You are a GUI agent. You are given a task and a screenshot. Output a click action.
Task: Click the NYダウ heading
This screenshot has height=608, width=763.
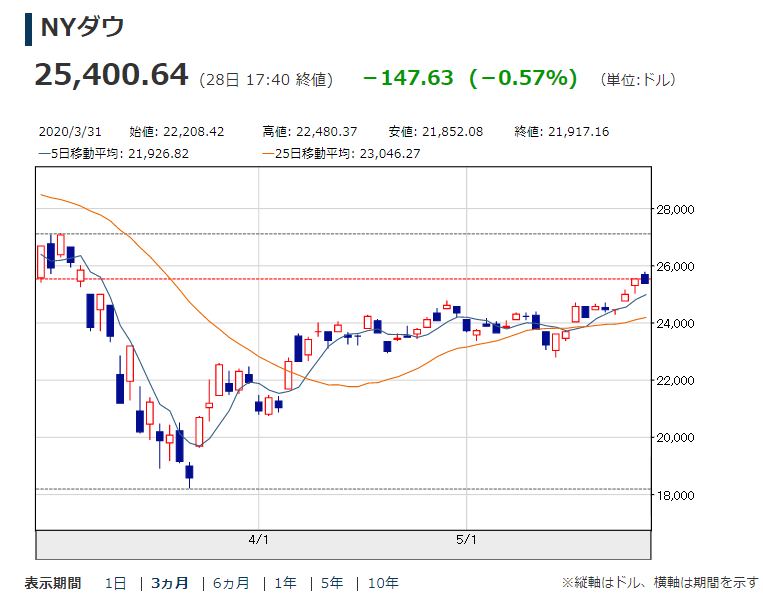click(x=82, y=28)
